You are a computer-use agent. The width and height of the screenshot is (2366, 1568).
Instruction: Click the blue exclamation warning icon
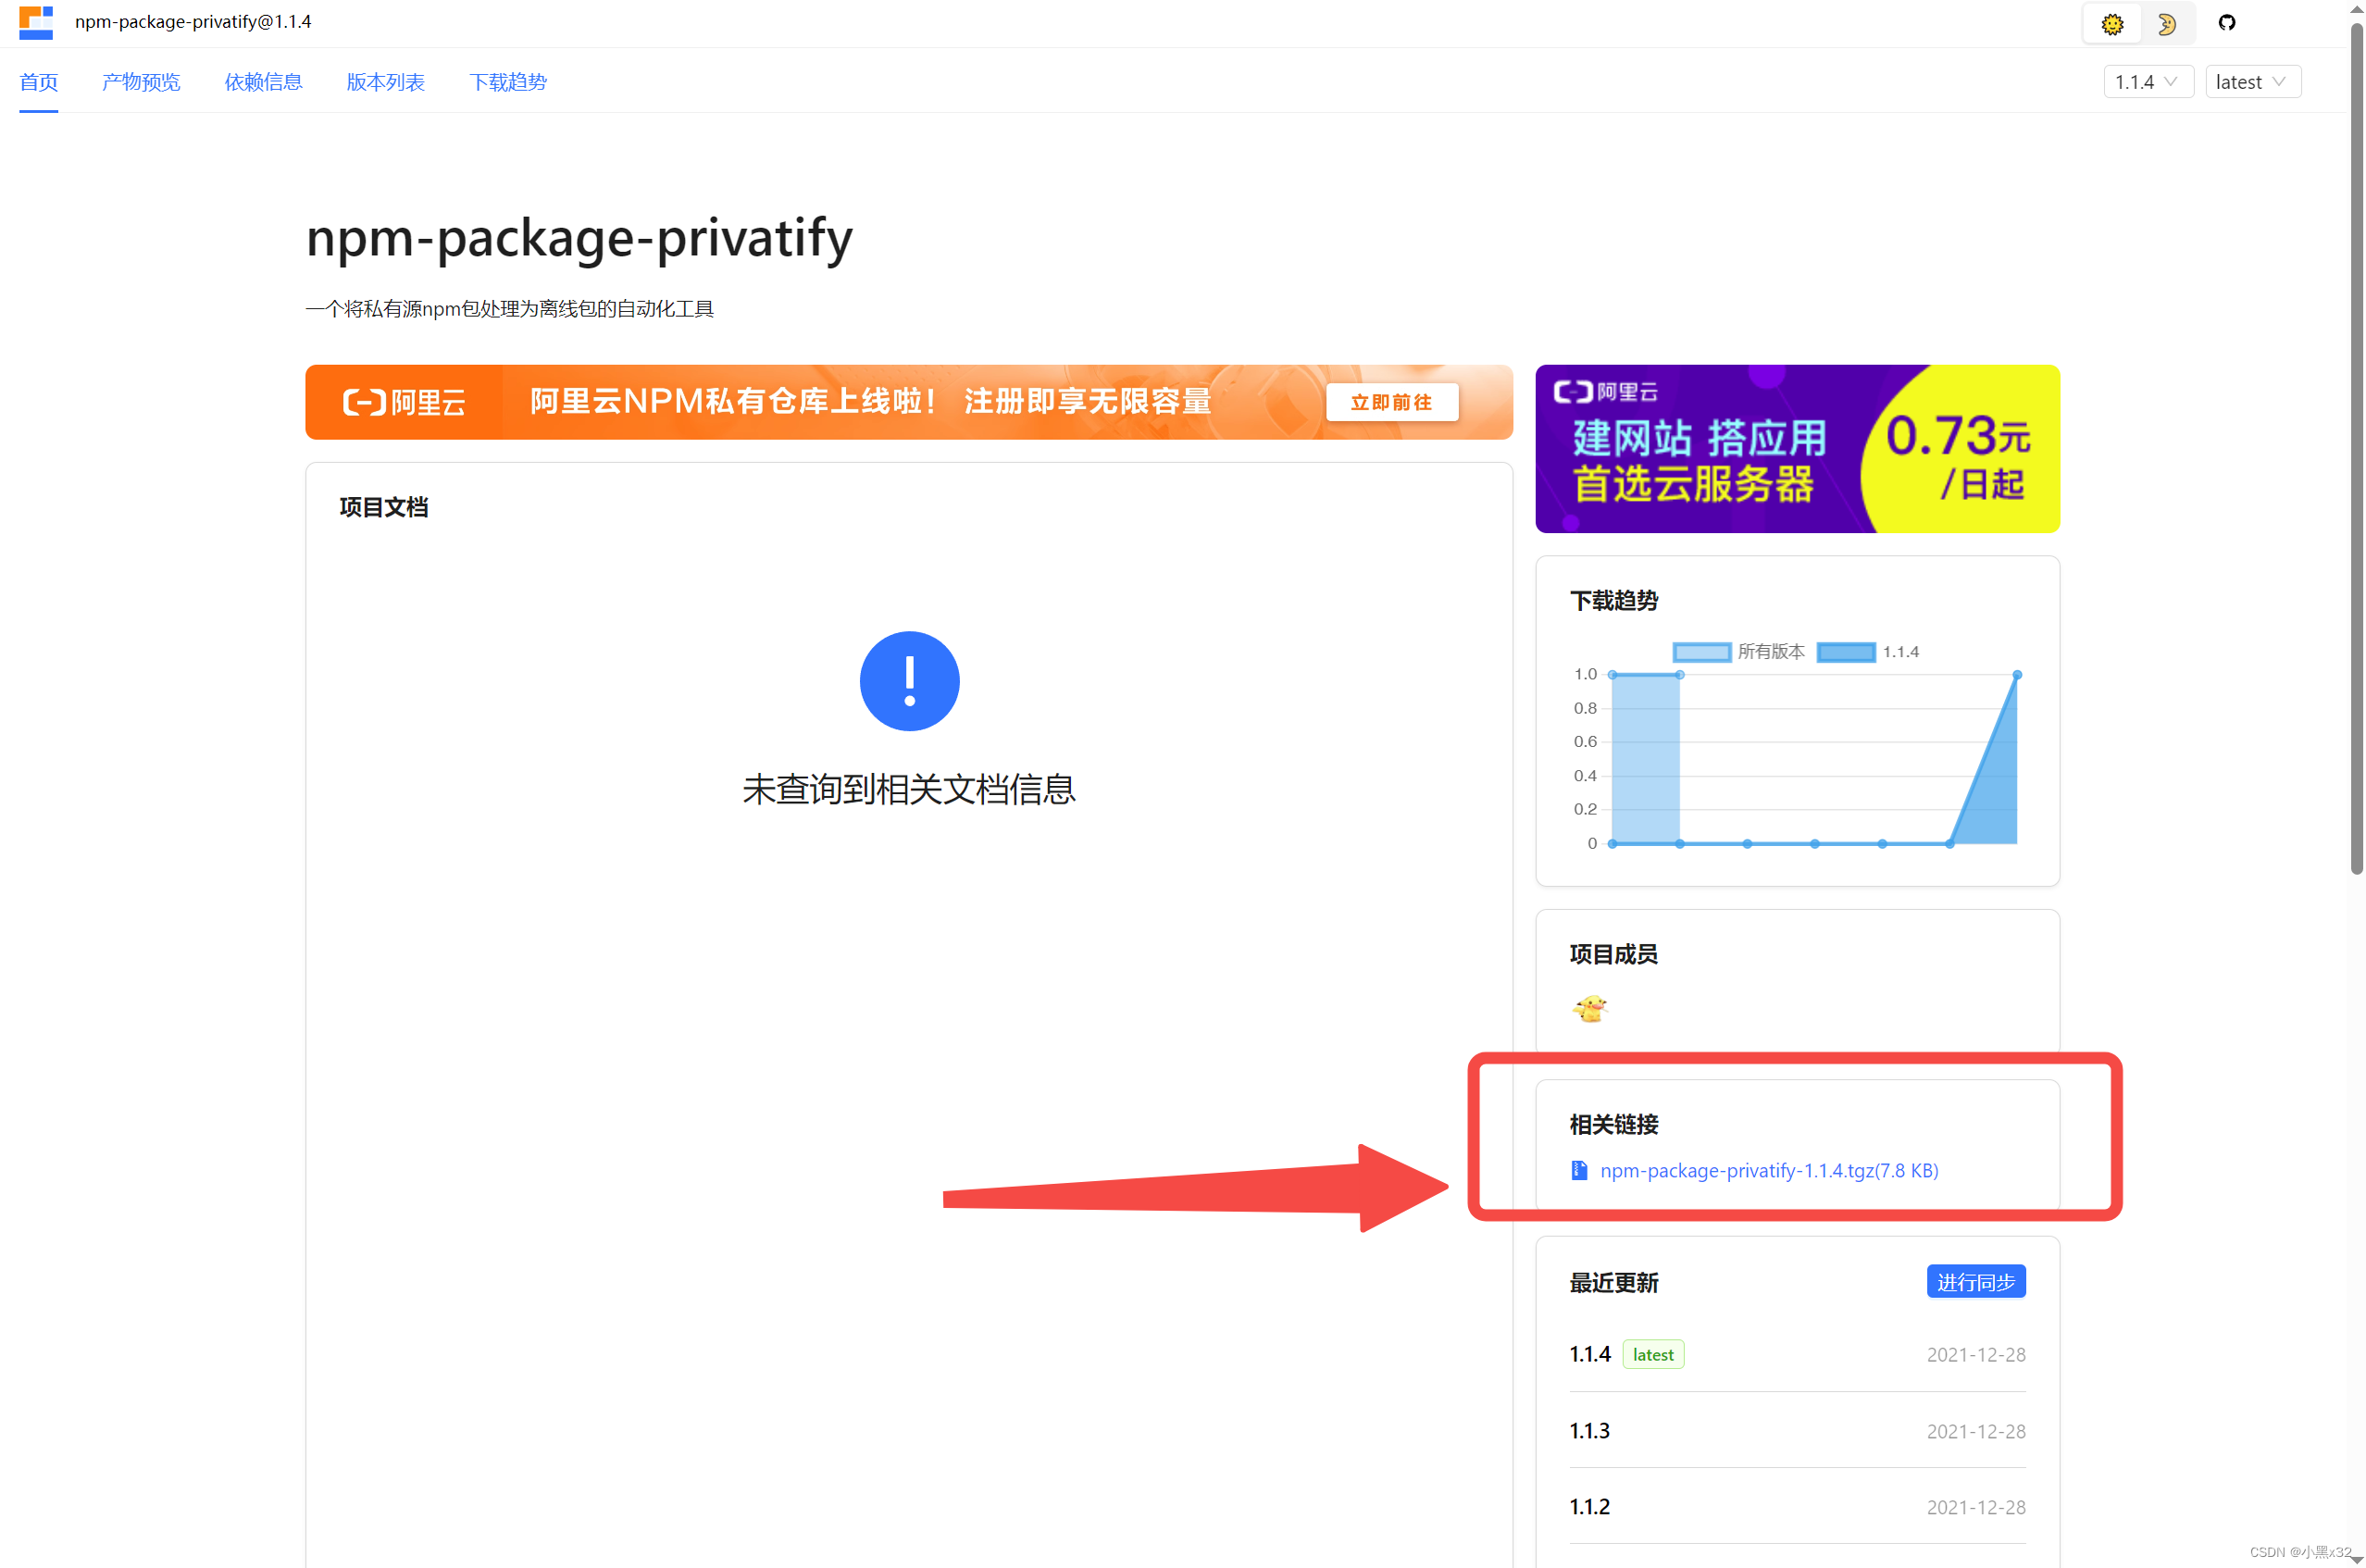(909, 681)
